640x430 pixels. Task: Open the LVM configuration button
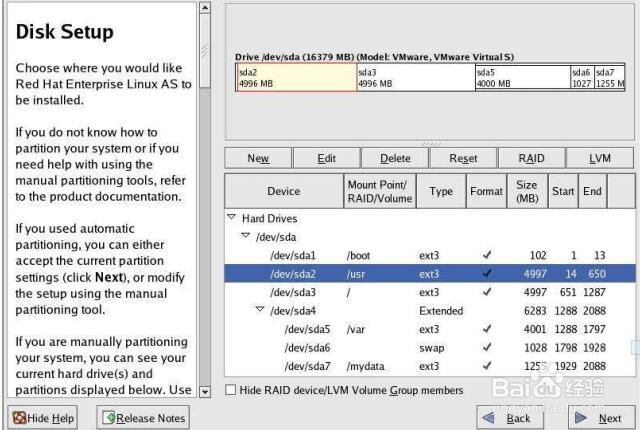click(x=600, y=158)
